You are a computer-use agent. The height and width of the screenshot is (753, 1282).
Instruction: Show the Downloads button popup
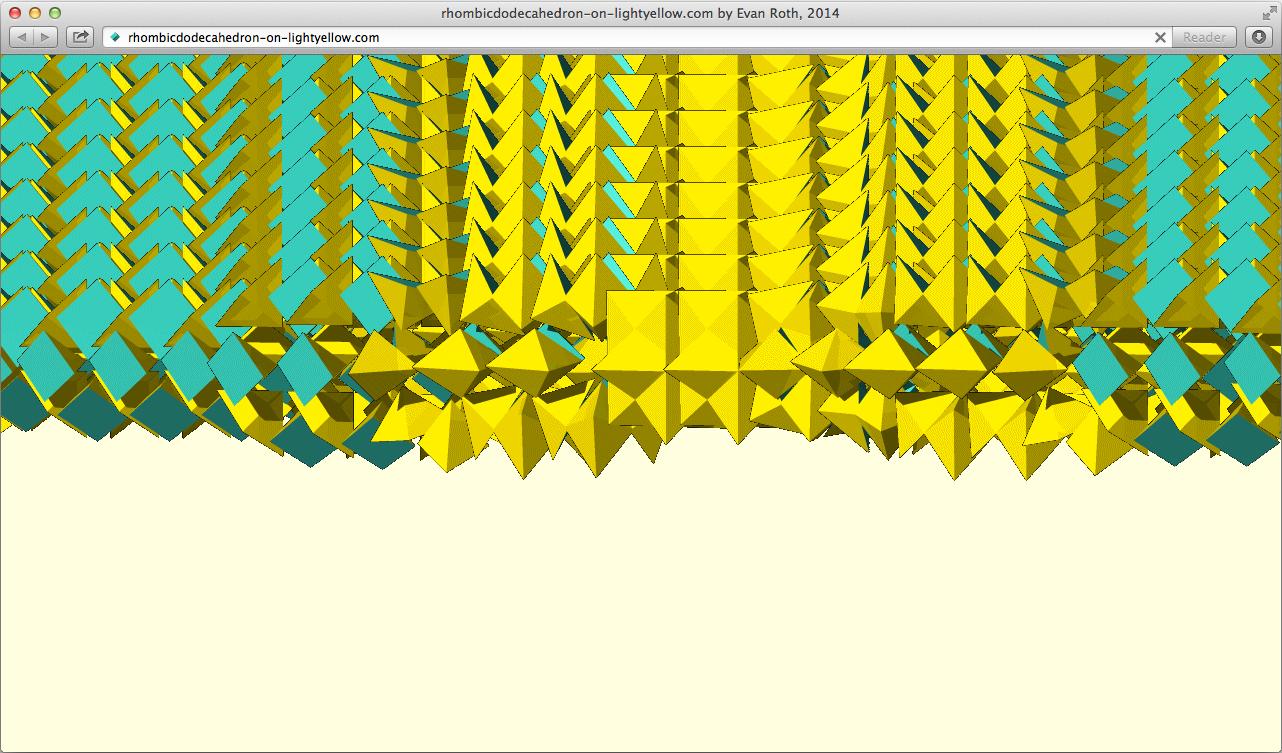point(1258,37)
